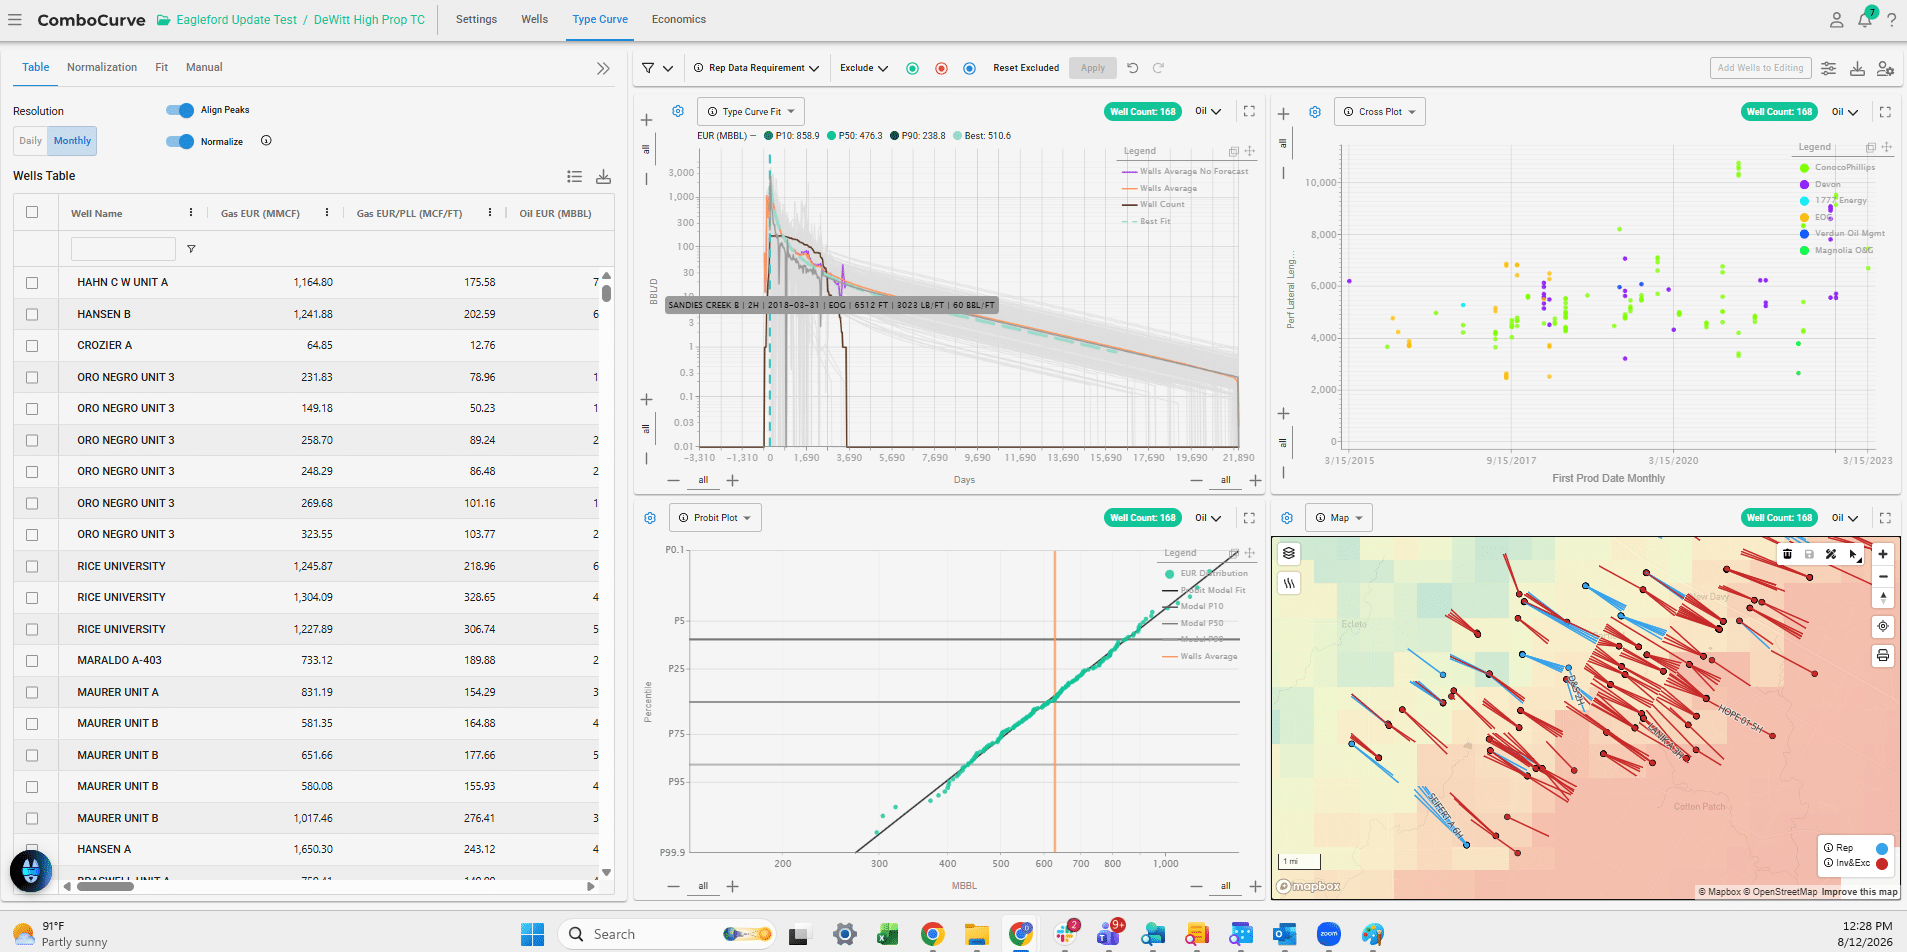Check the HAHN C W UNIT A row checkbox
1907x952 pixels.
[x=32, y=283]
